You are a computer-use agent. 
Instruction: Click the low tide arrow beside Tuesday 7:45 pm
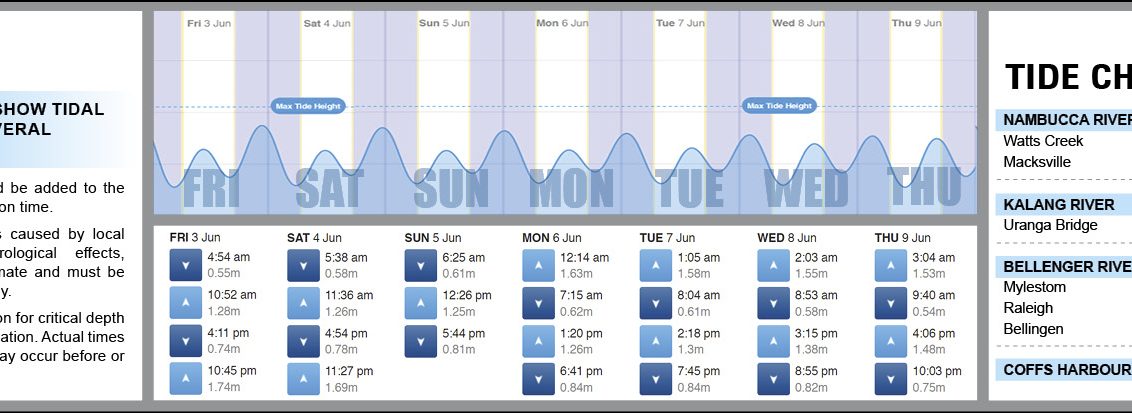pos(655,378)
